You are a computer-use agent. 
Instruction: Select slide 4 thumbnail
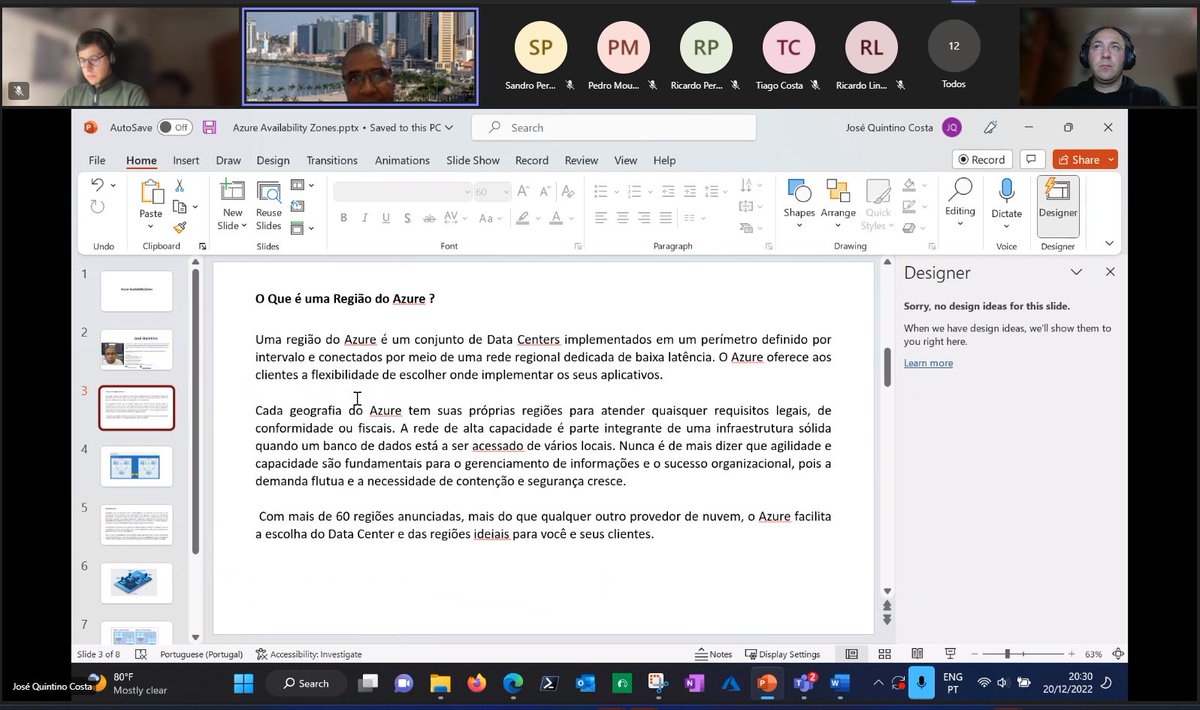tap(136, 466)
